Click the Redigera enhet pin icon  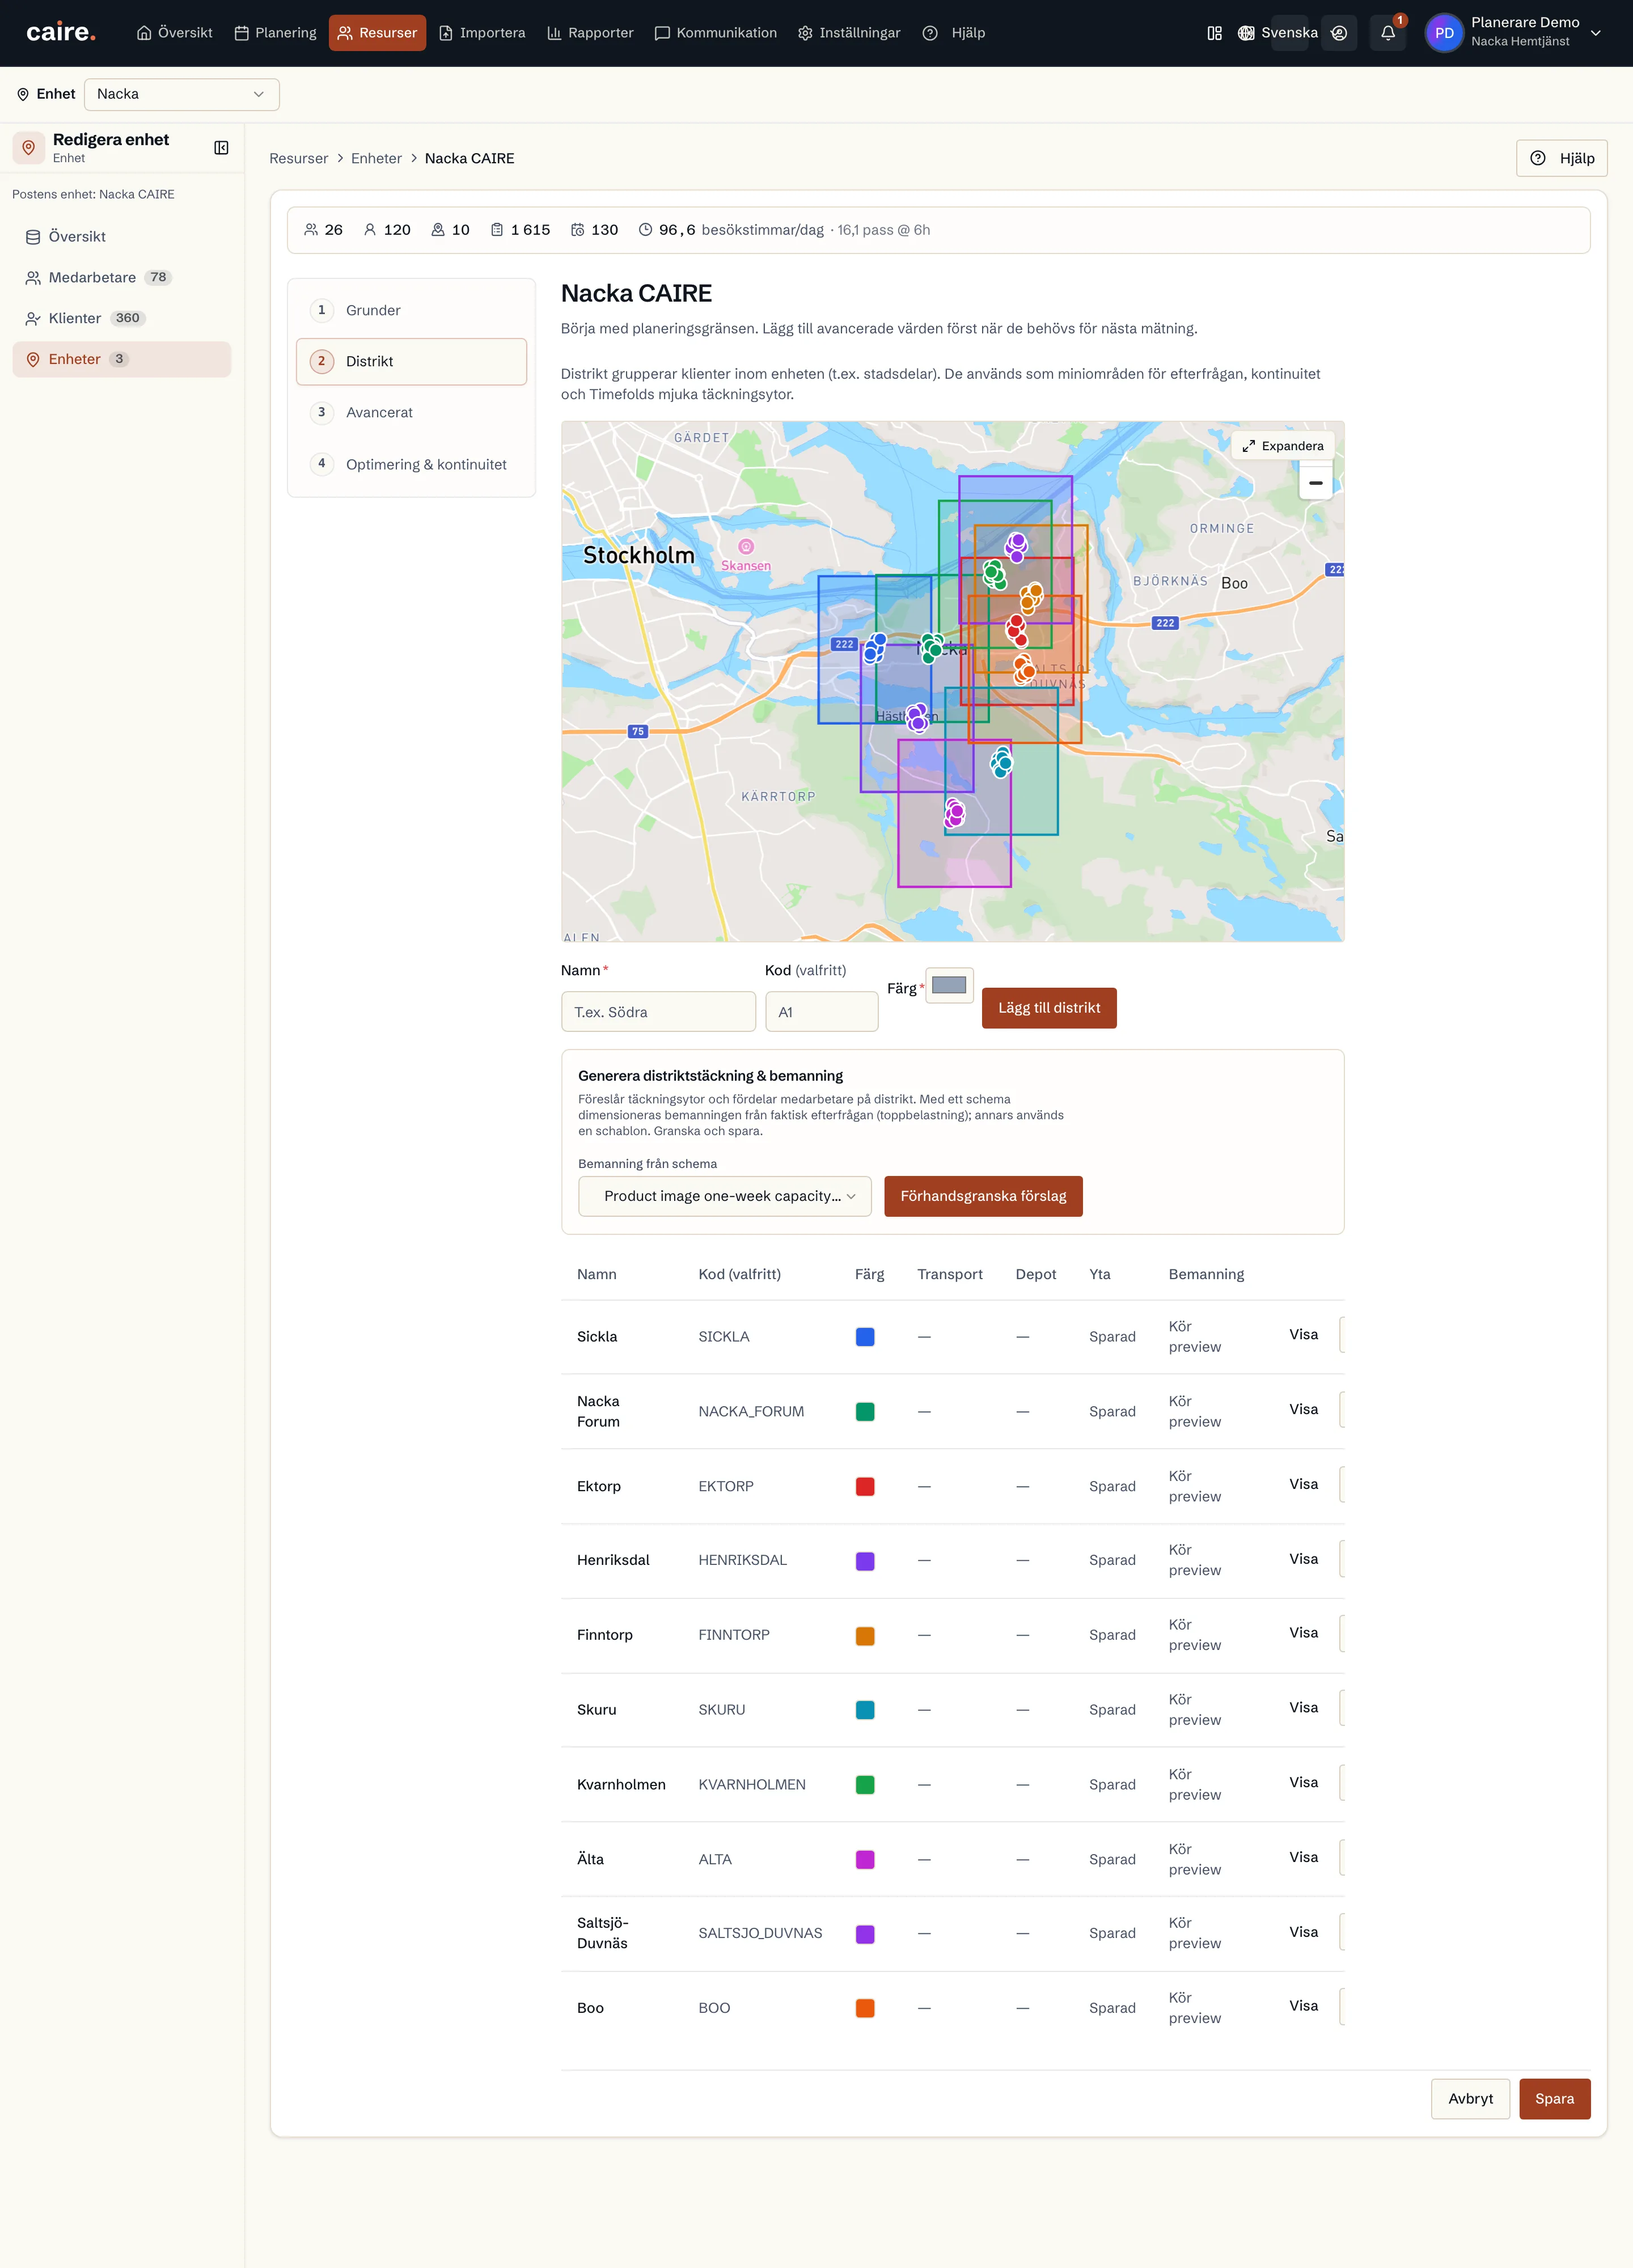click(x=29, y=148)
